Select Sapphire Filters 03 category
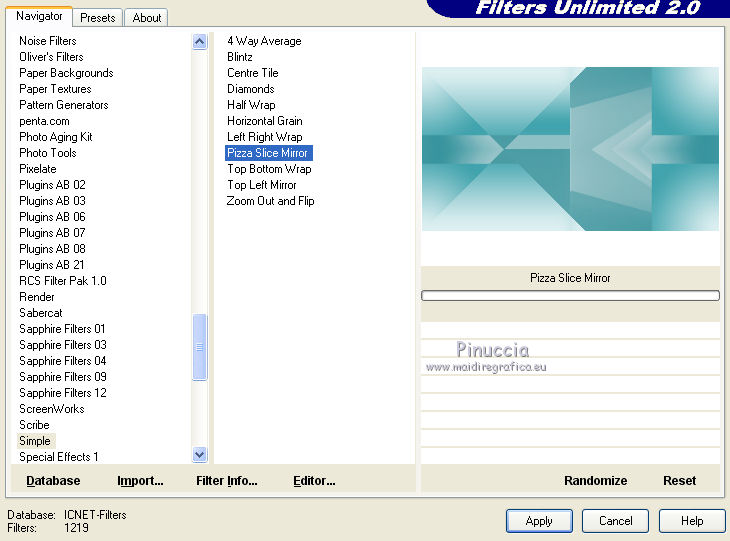 [x=63, y=345]
